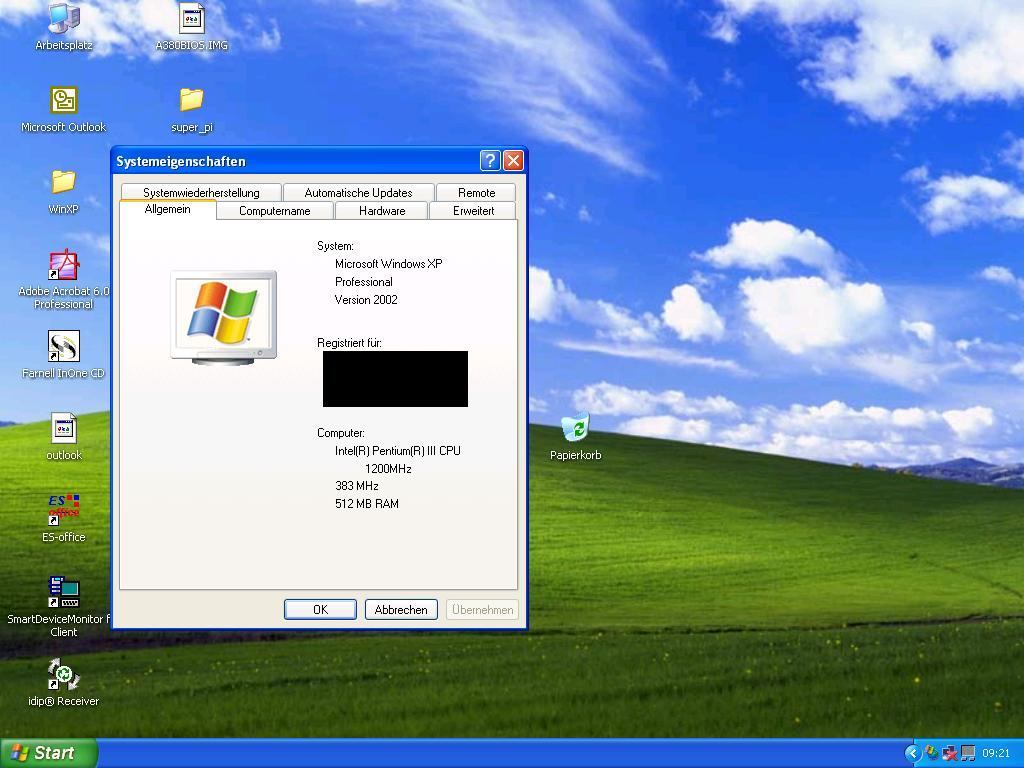
Task: Click the 'Microsoft Windows XP' text
Action: [389, 264]
